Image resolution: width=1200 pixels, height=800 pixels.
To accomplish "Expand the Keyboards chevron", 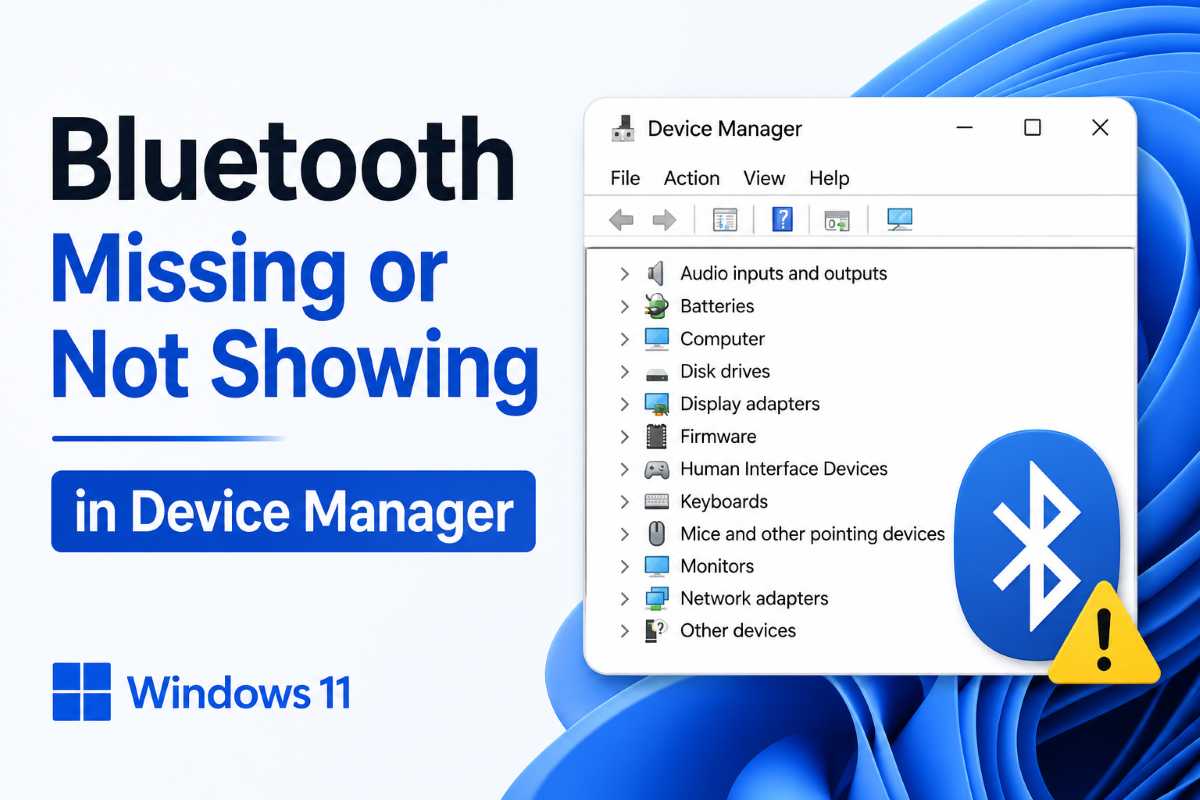I will pos(624,502).
